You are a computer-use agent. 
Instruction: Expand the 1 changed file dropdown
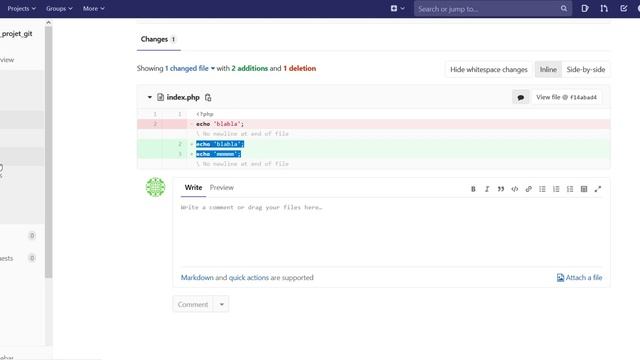[190, 69]
